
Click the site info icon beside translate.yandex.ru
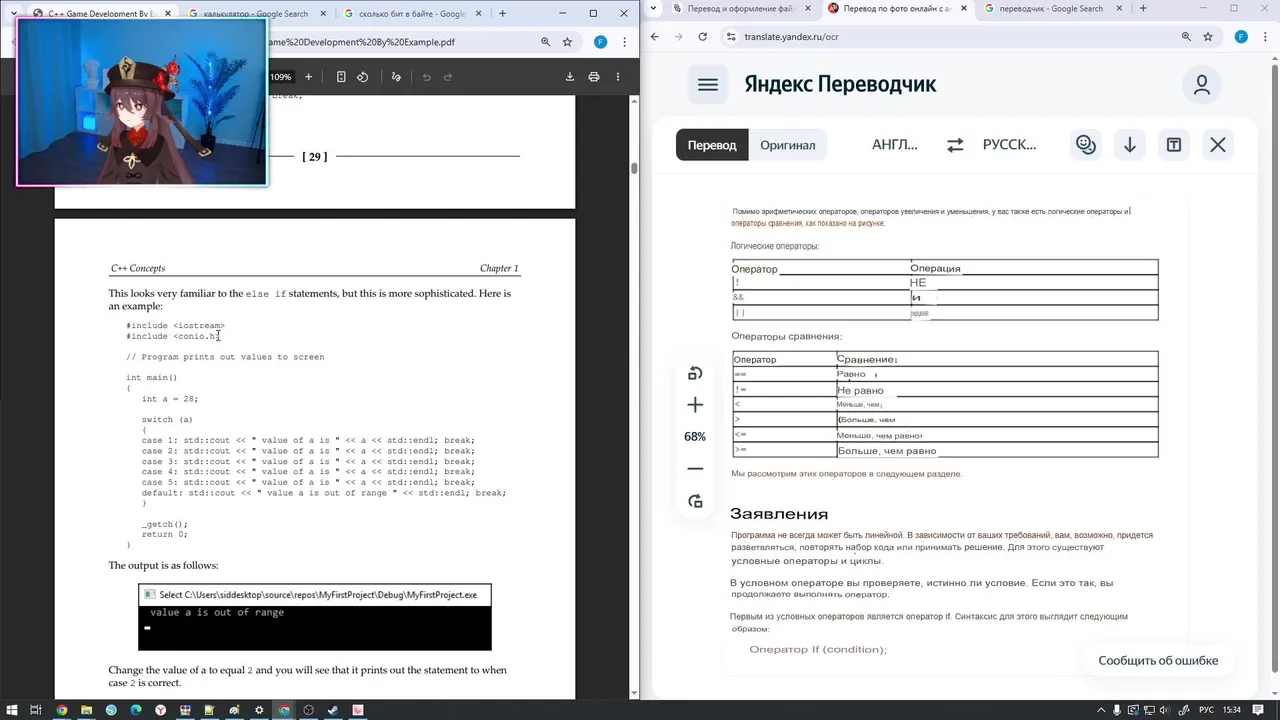tap(731, 36)
